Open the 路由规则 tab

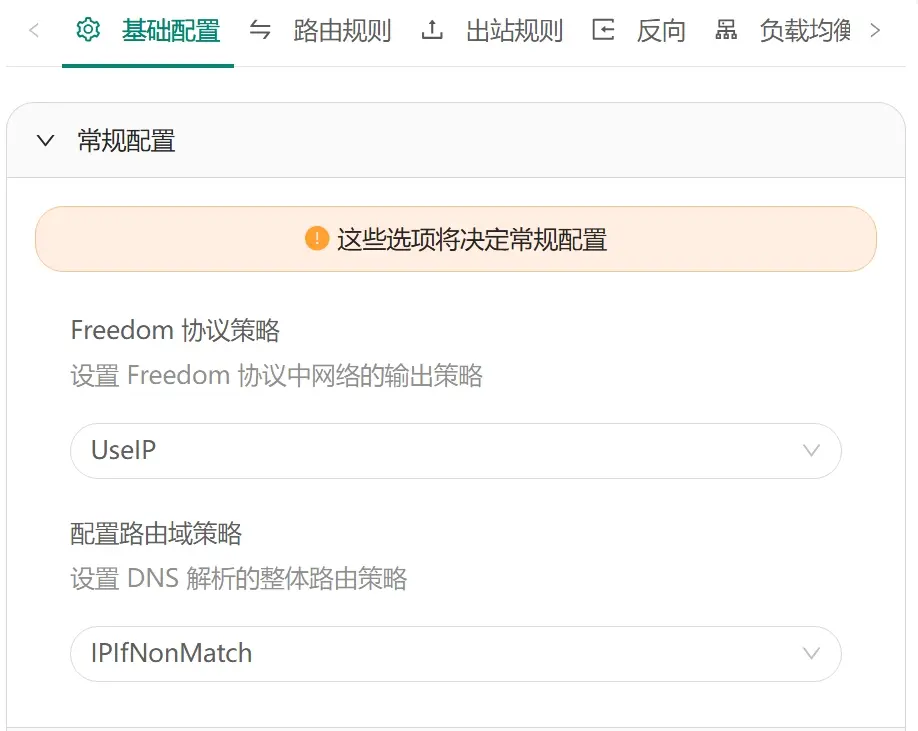pyautogui.click(x=342, y=31)
